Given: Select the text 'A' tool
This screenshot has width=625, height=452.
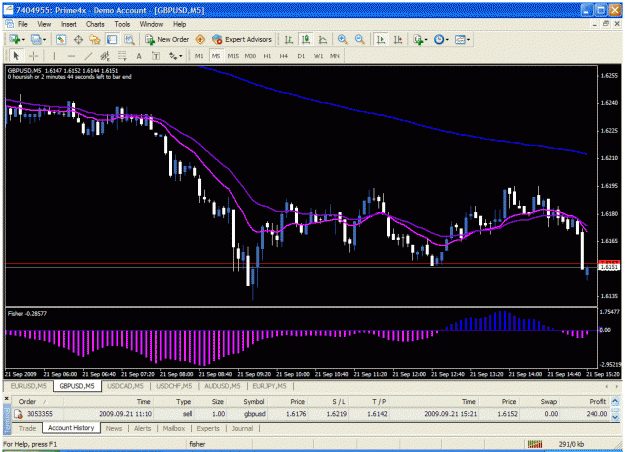Looking at the screenshot, I should coord(139,56).
